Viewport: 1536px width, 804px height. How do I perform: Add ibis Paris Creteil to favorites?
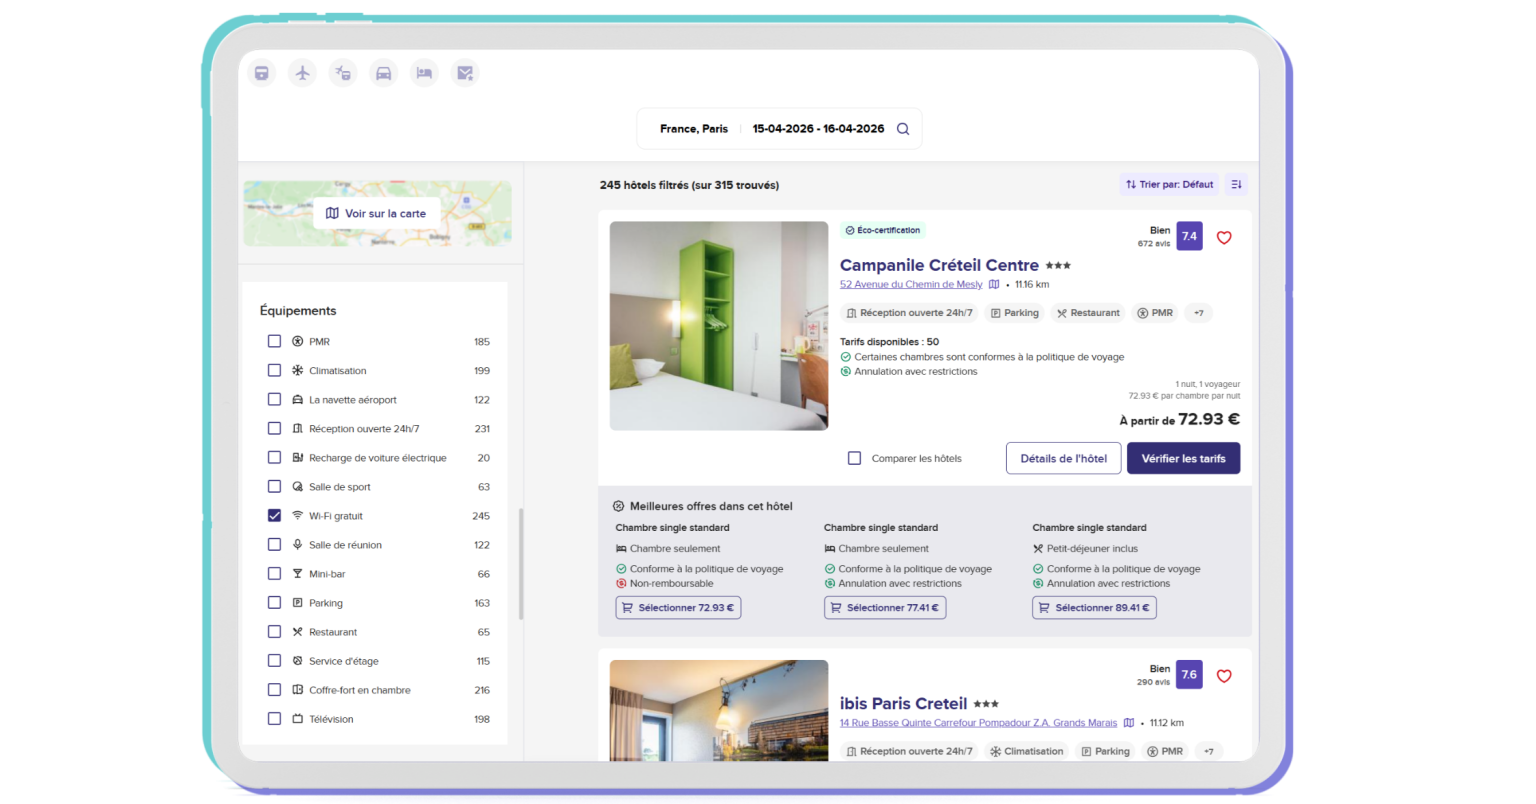point(1224,676)
